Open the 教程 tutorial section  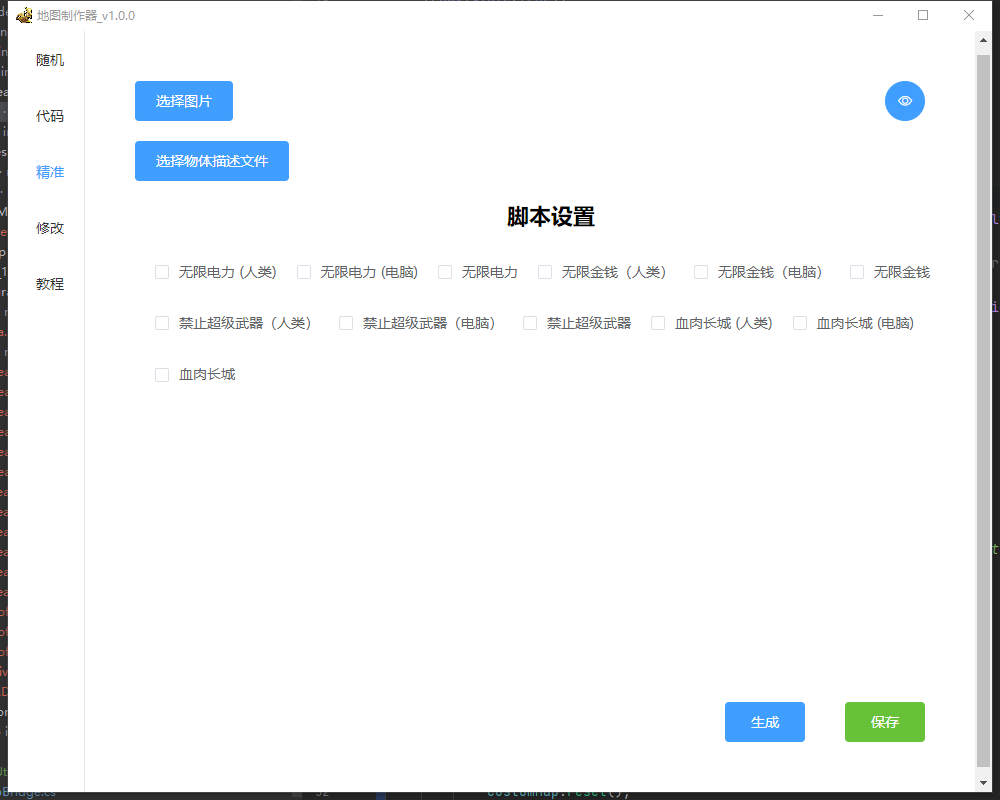(x=50, y=283)
